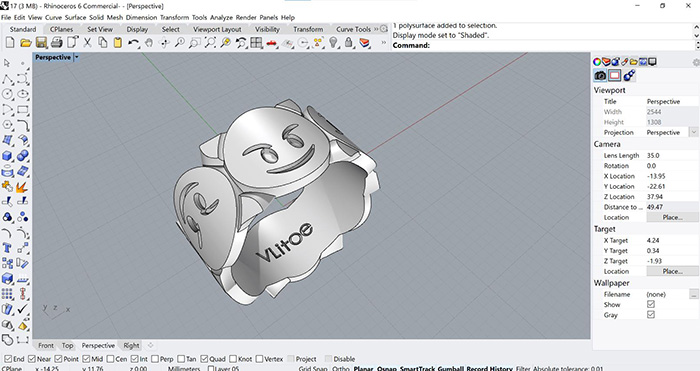This screenshot has height=371, width=700.
Task: Uncheck Wallpaper Show checkbox
Action: (651, 304)
